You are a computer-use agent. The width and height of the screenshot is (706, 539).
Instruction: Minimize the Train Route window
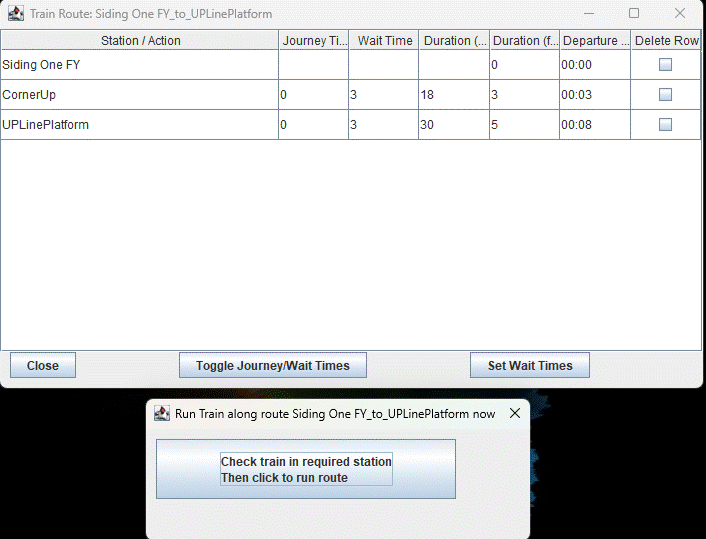588,14
